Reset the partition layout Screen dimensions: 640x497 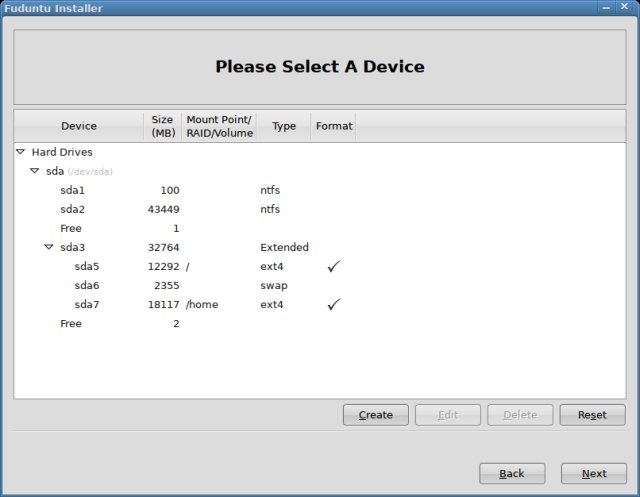[592, 415]
